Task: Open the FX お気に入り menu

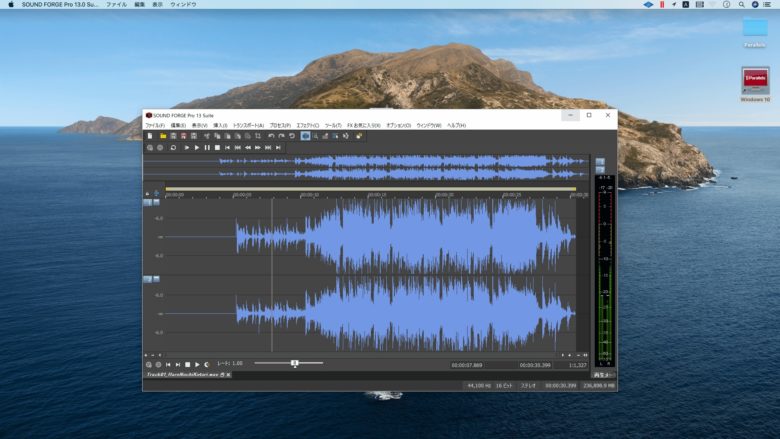Action: pos(364,125)
